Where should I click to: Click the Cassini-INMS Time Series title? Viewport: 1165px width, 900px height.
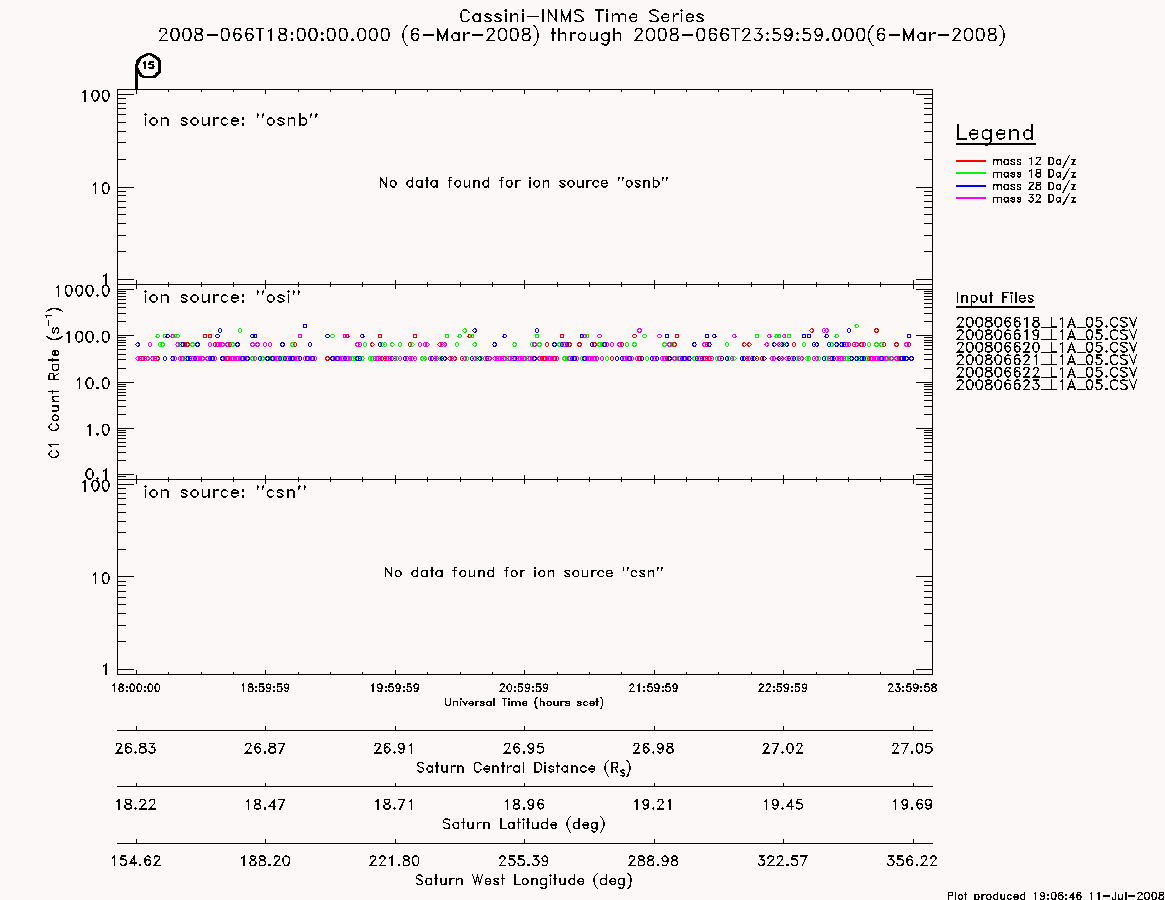pyautogui.click(x=582, y=16)
